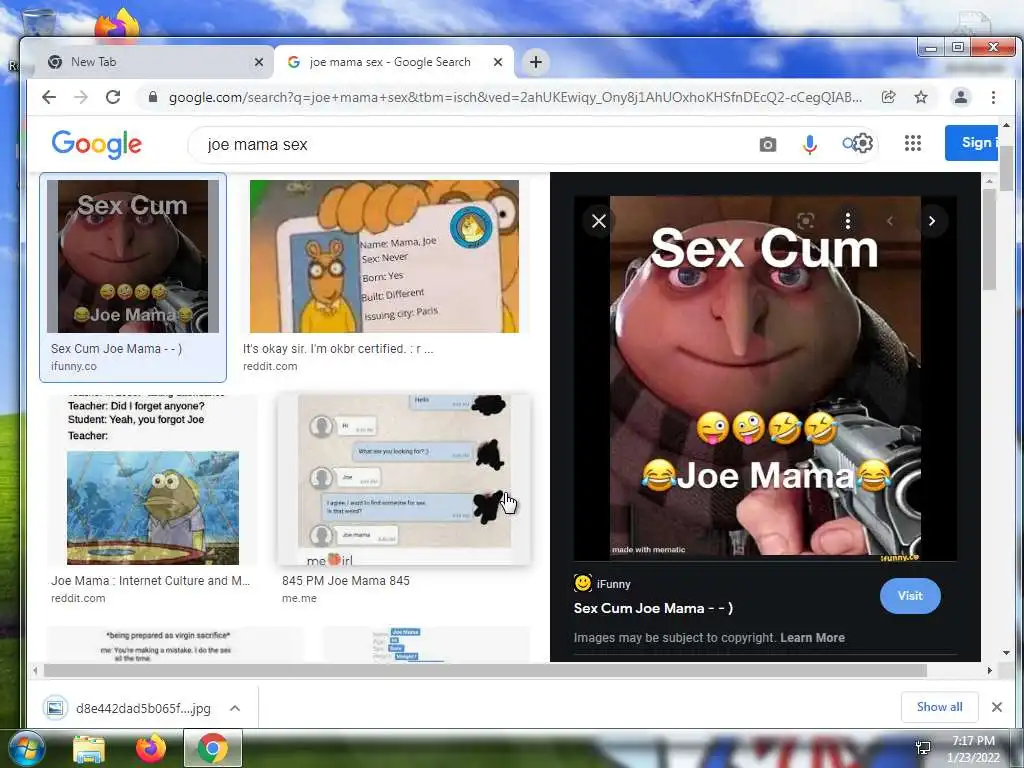Screen dimensions: 1024x768
Task: Open Windows Explorer from taskbar
Action: click(89, 749)
